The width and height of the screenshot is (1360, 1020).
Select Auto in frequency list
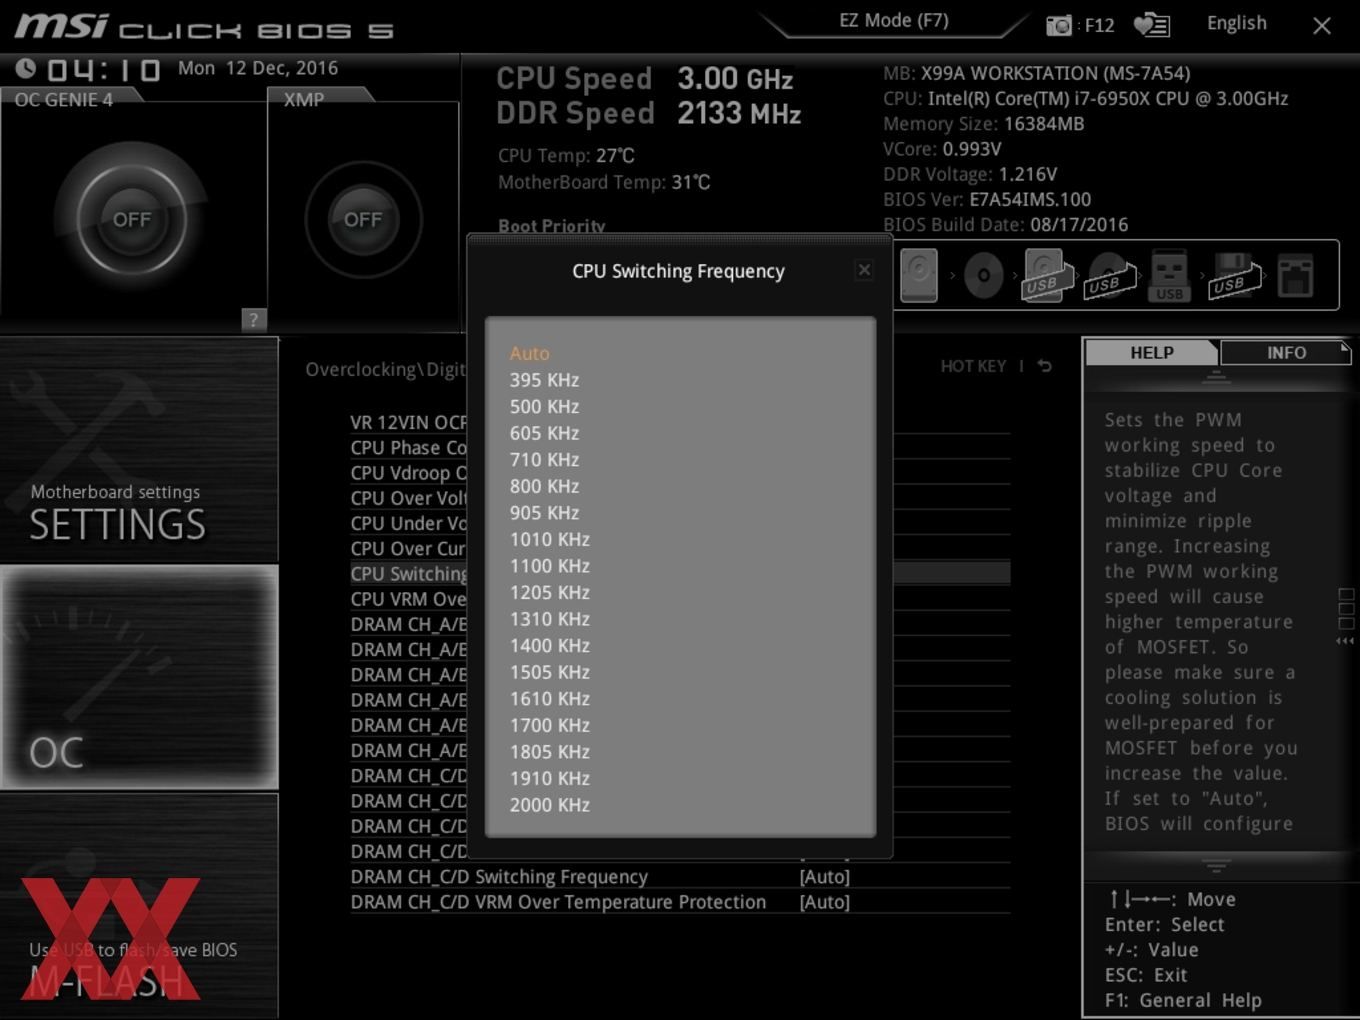[x=529, y=353]
